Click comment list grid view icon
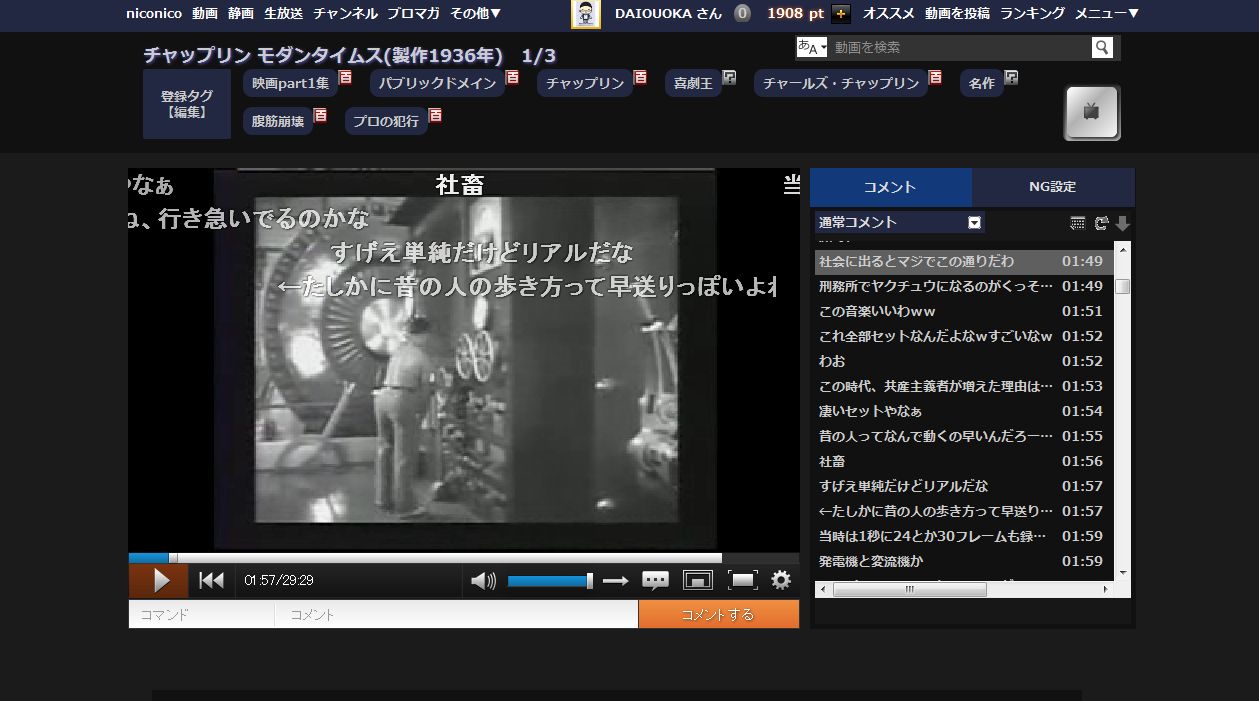 1077,223
